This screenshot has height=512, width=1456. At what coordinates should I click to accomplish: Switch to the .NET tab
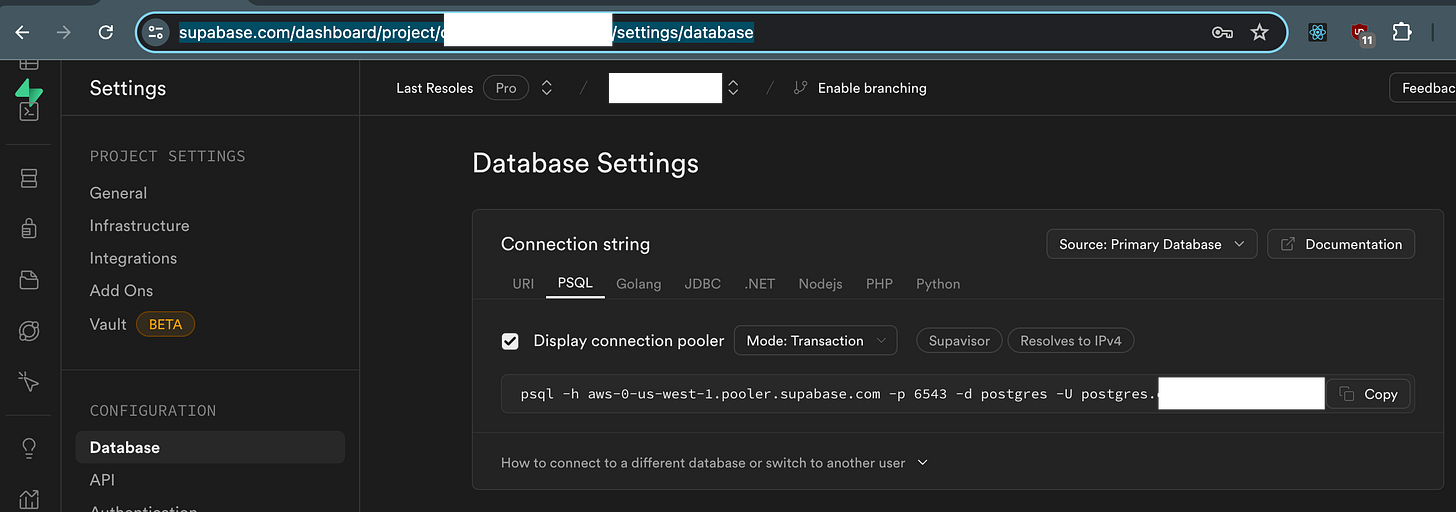[x=760, y=284]
